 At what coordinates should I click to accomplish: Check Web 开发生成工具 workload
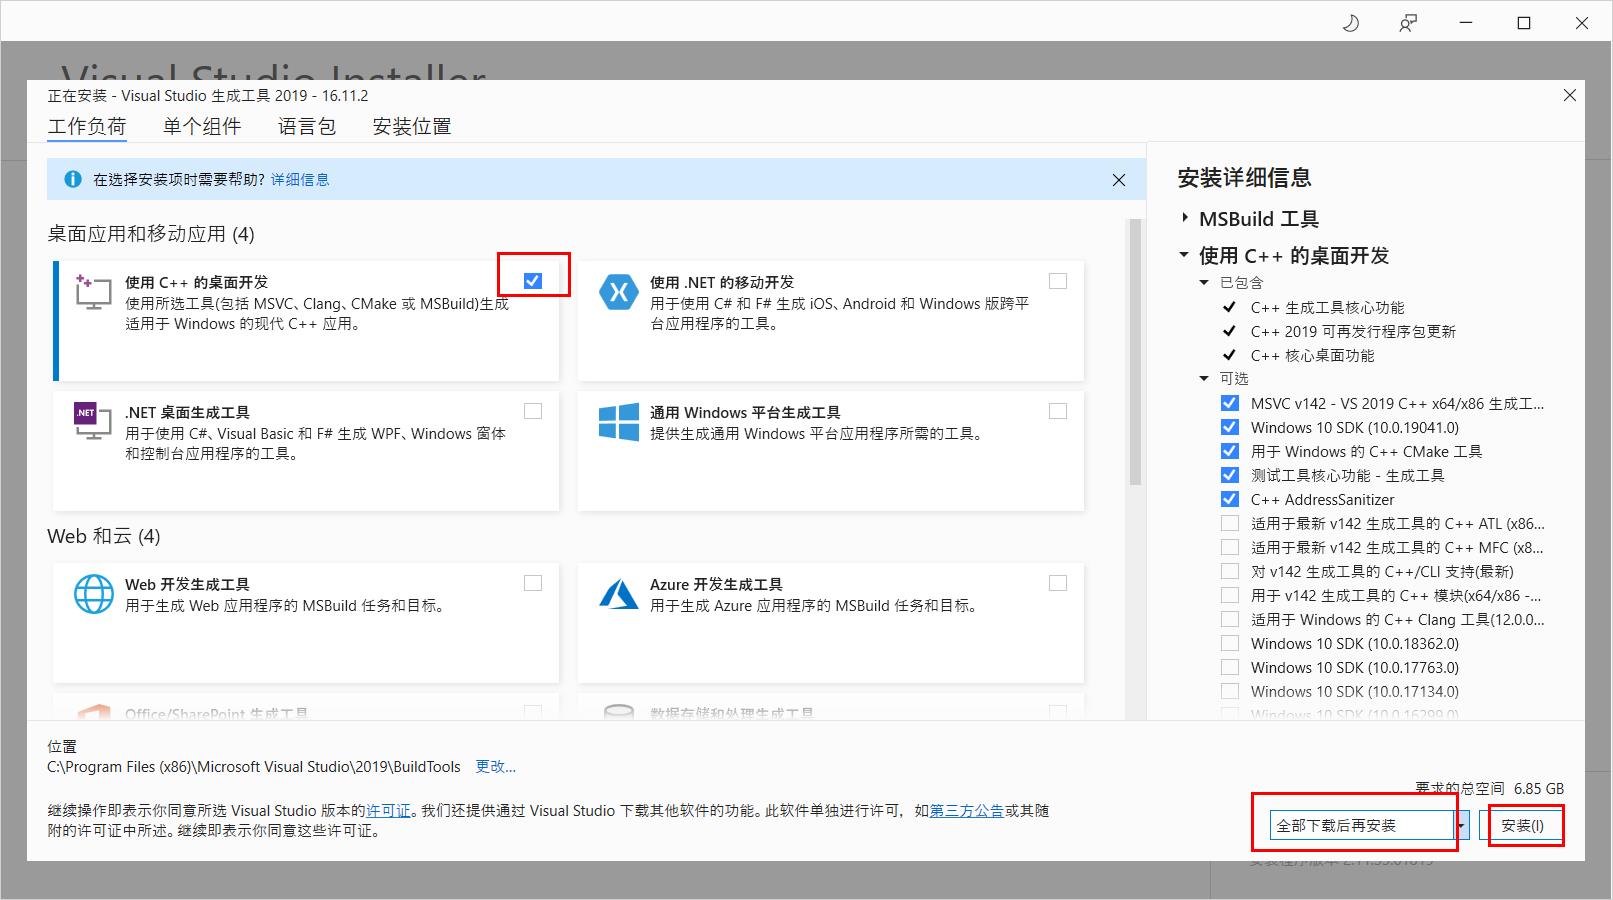533,583
